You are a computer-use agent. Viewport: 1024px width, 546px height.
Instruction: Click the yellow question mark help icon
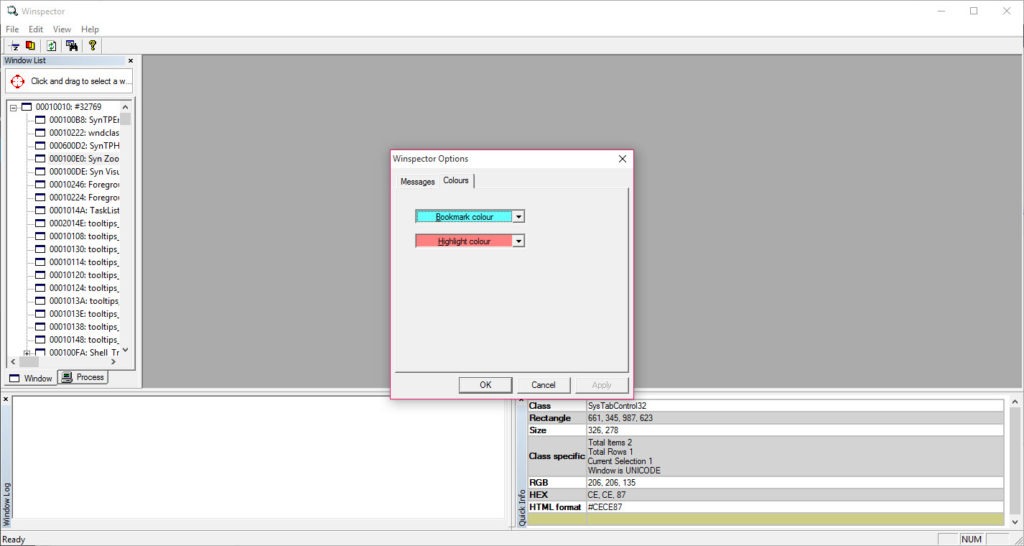(92, 45)
